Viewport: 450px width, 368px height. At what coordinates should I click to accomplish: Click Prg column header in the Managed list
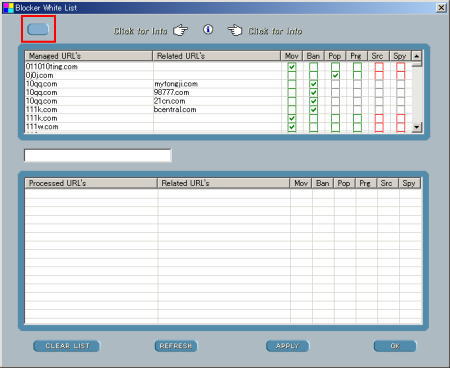pyautogui.click(x=356, y=56)
